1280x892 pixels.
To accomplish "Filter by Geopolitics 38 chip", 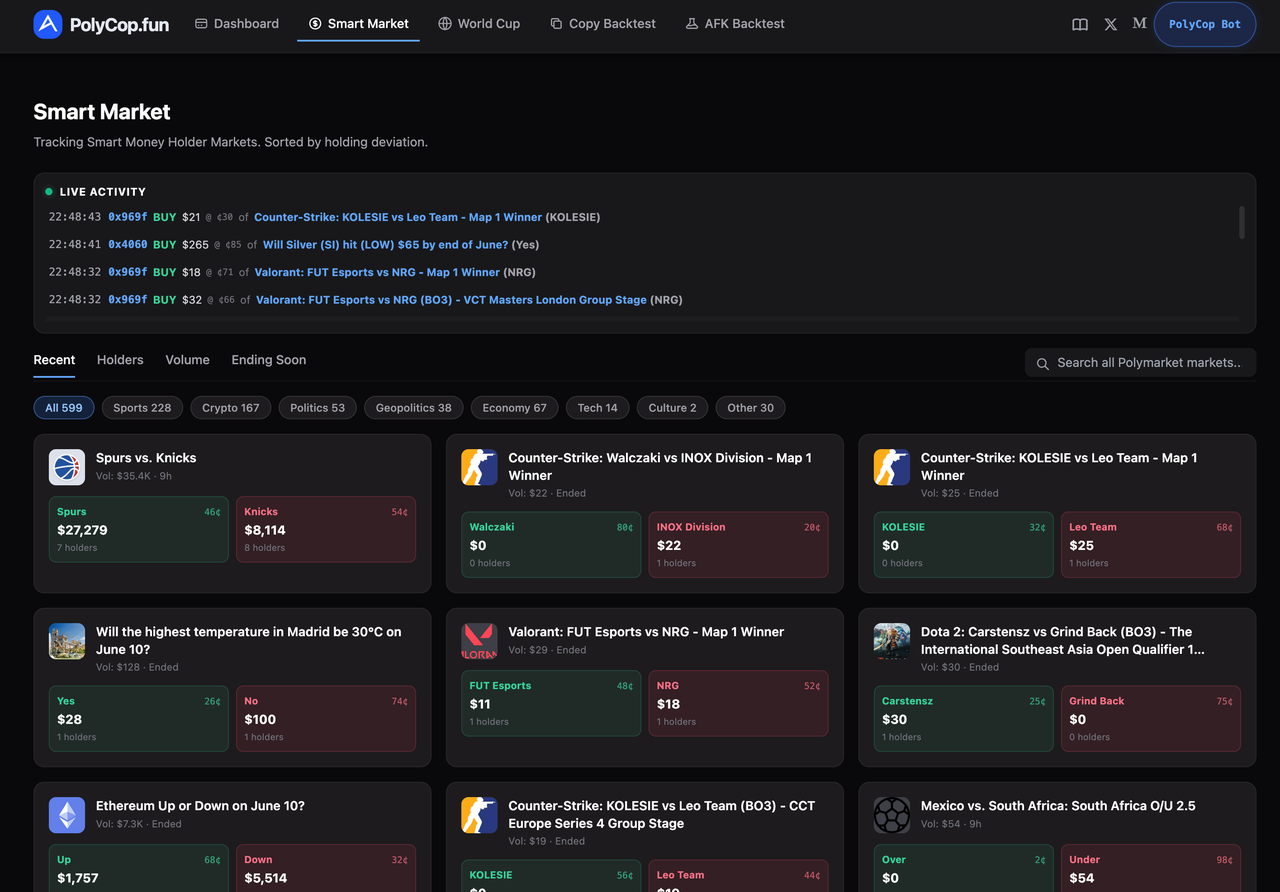I will [x=414, y=408].
